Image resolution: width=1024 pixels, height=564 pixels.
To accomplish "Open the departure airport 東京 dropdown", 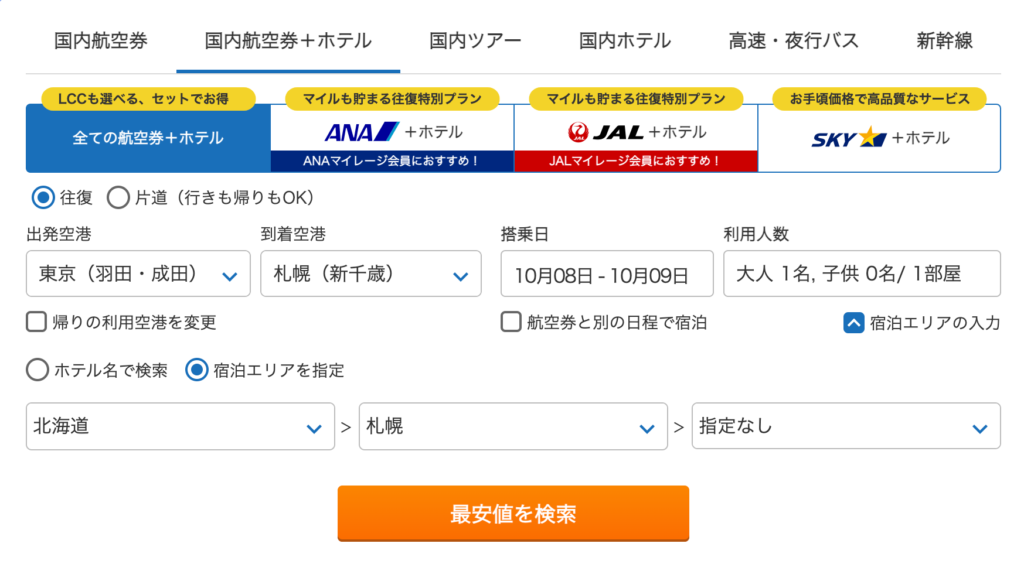I will pyautogui.click(x=138, y=274).
